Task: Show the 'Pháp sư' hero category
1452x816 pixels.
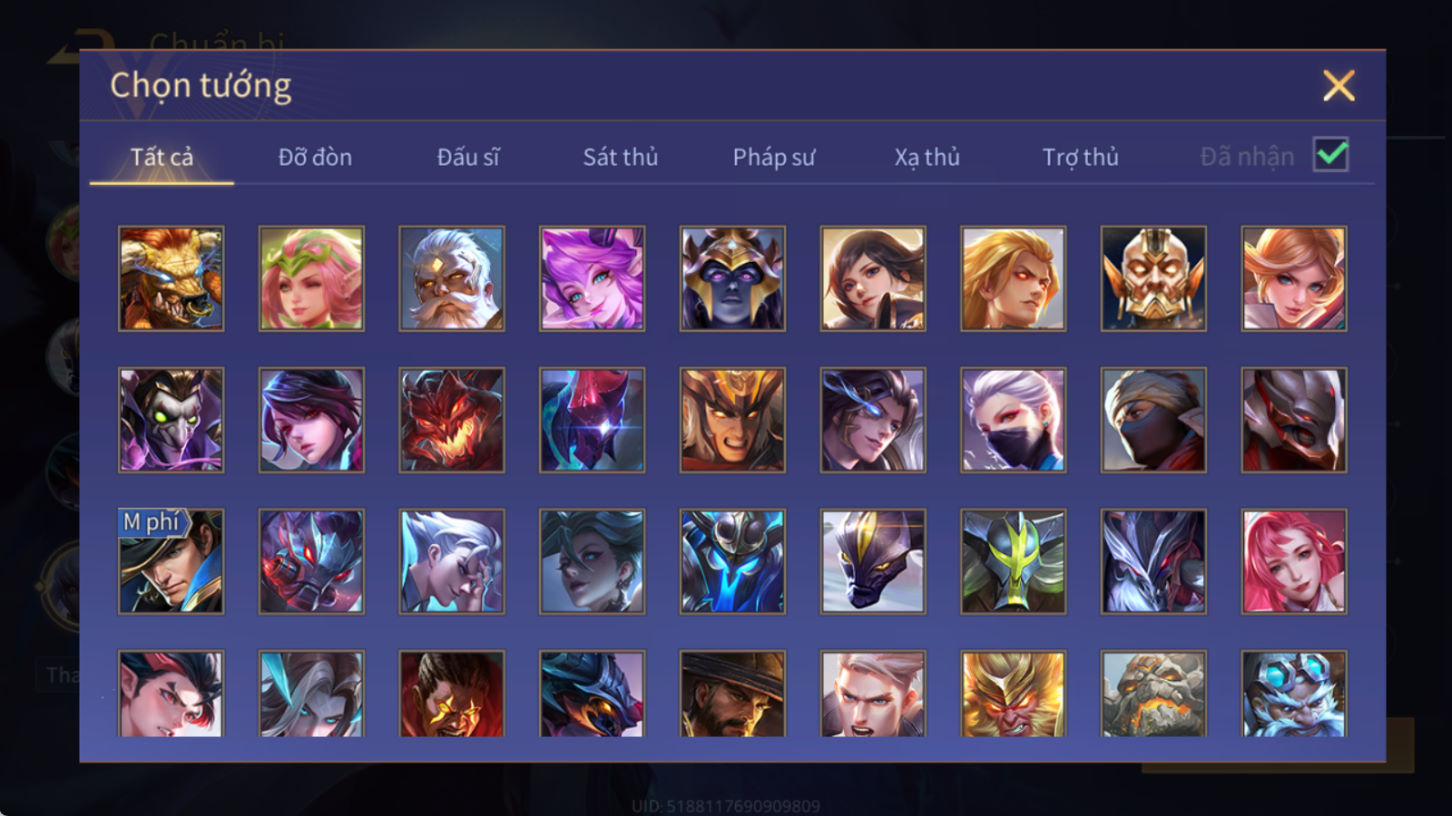Action: 774,157
